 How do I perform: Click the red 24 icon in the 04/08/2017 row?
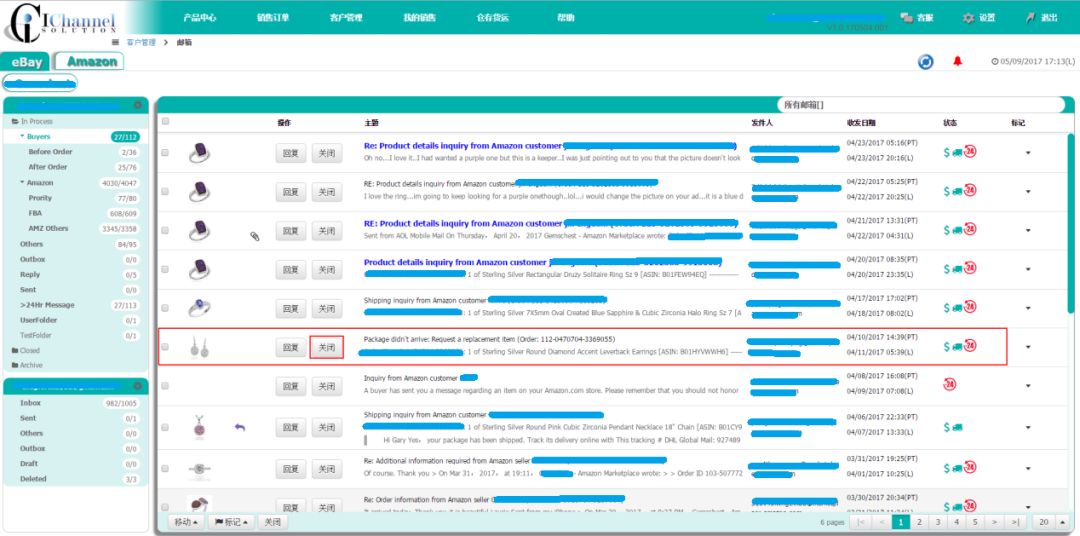click(949, 384)
